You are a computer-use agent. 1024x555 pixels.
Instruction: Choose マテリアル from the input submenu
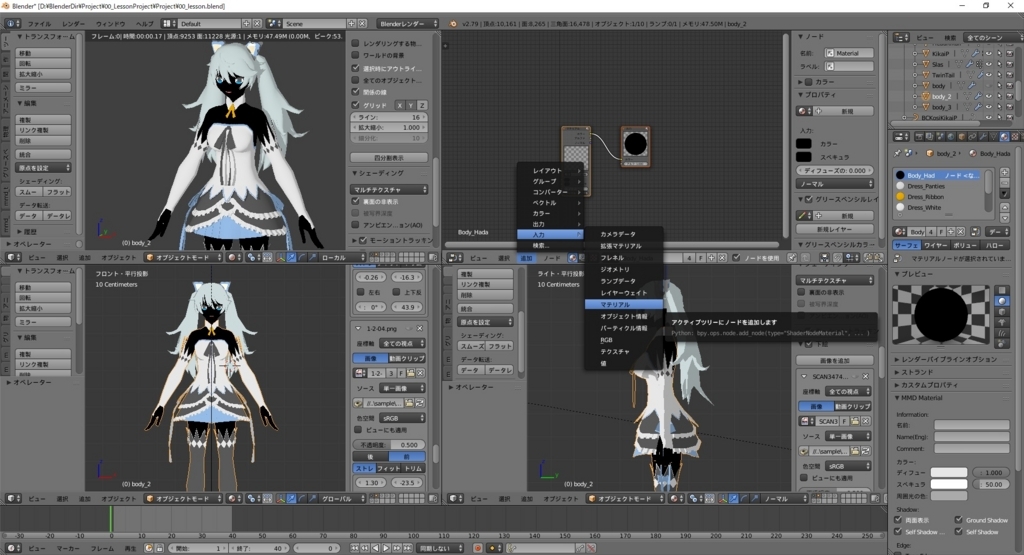[624, 305]
